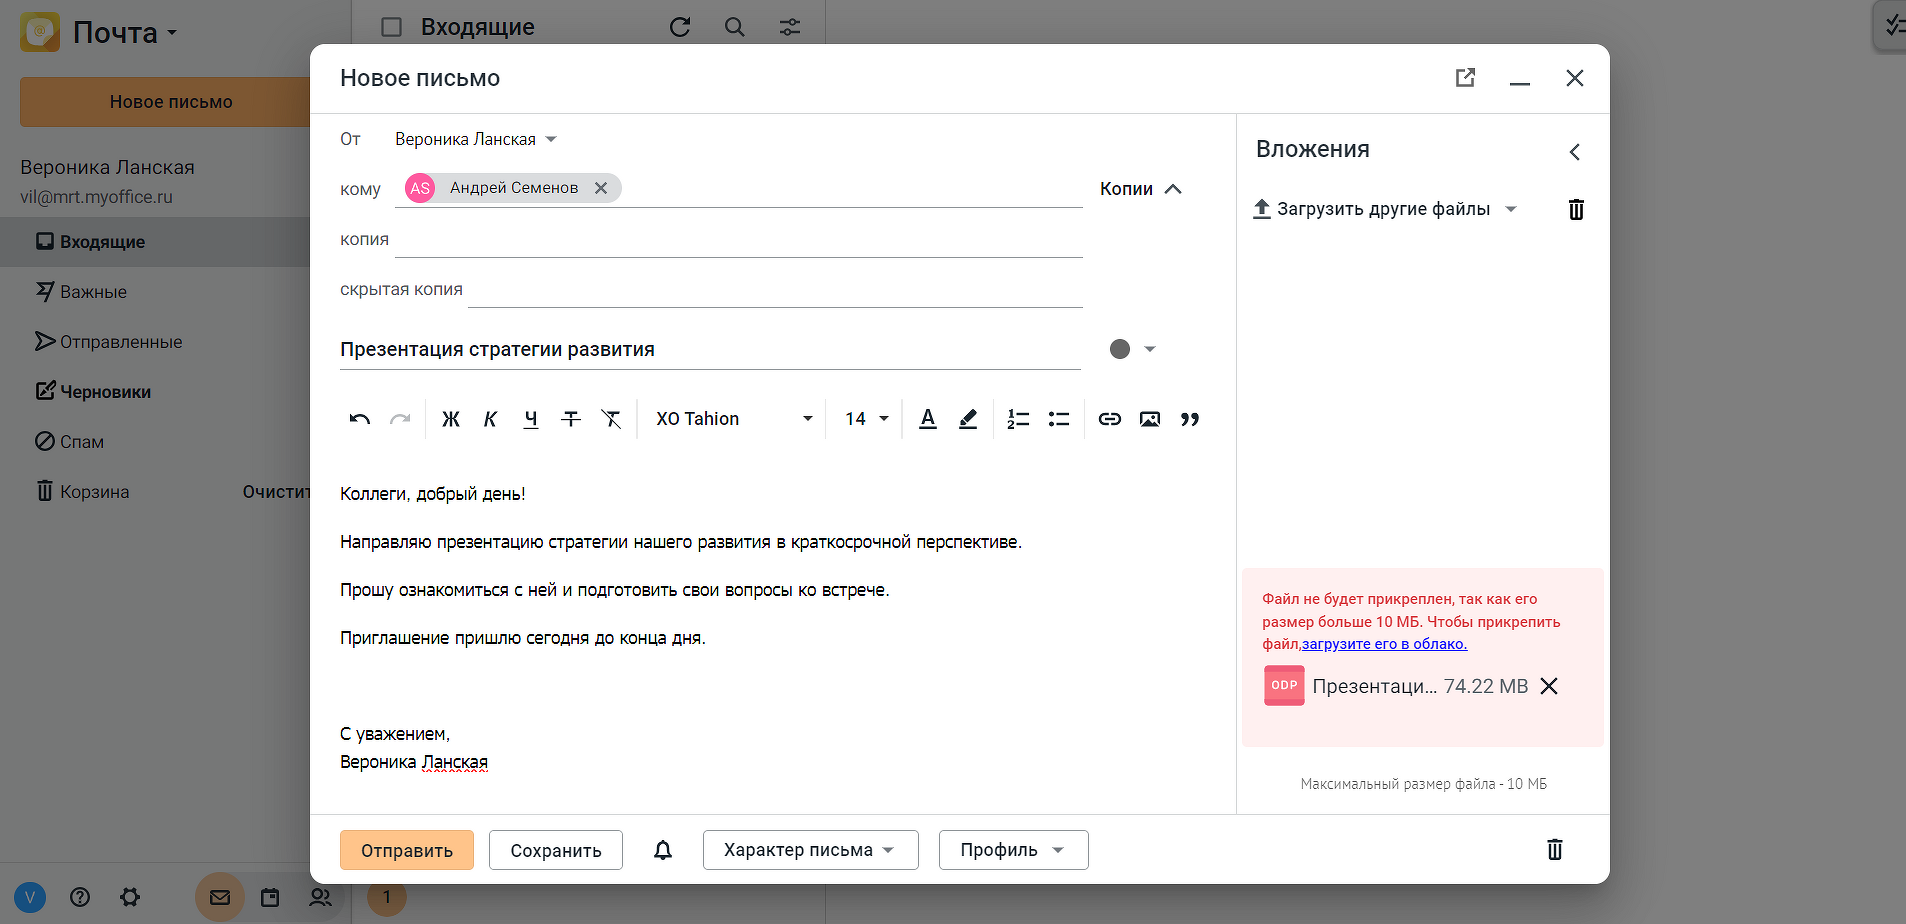The height and width of the screenshot is (924, 1906).
Task: Open the XO Tahion font dropdown
Action: tap(734, 419)
